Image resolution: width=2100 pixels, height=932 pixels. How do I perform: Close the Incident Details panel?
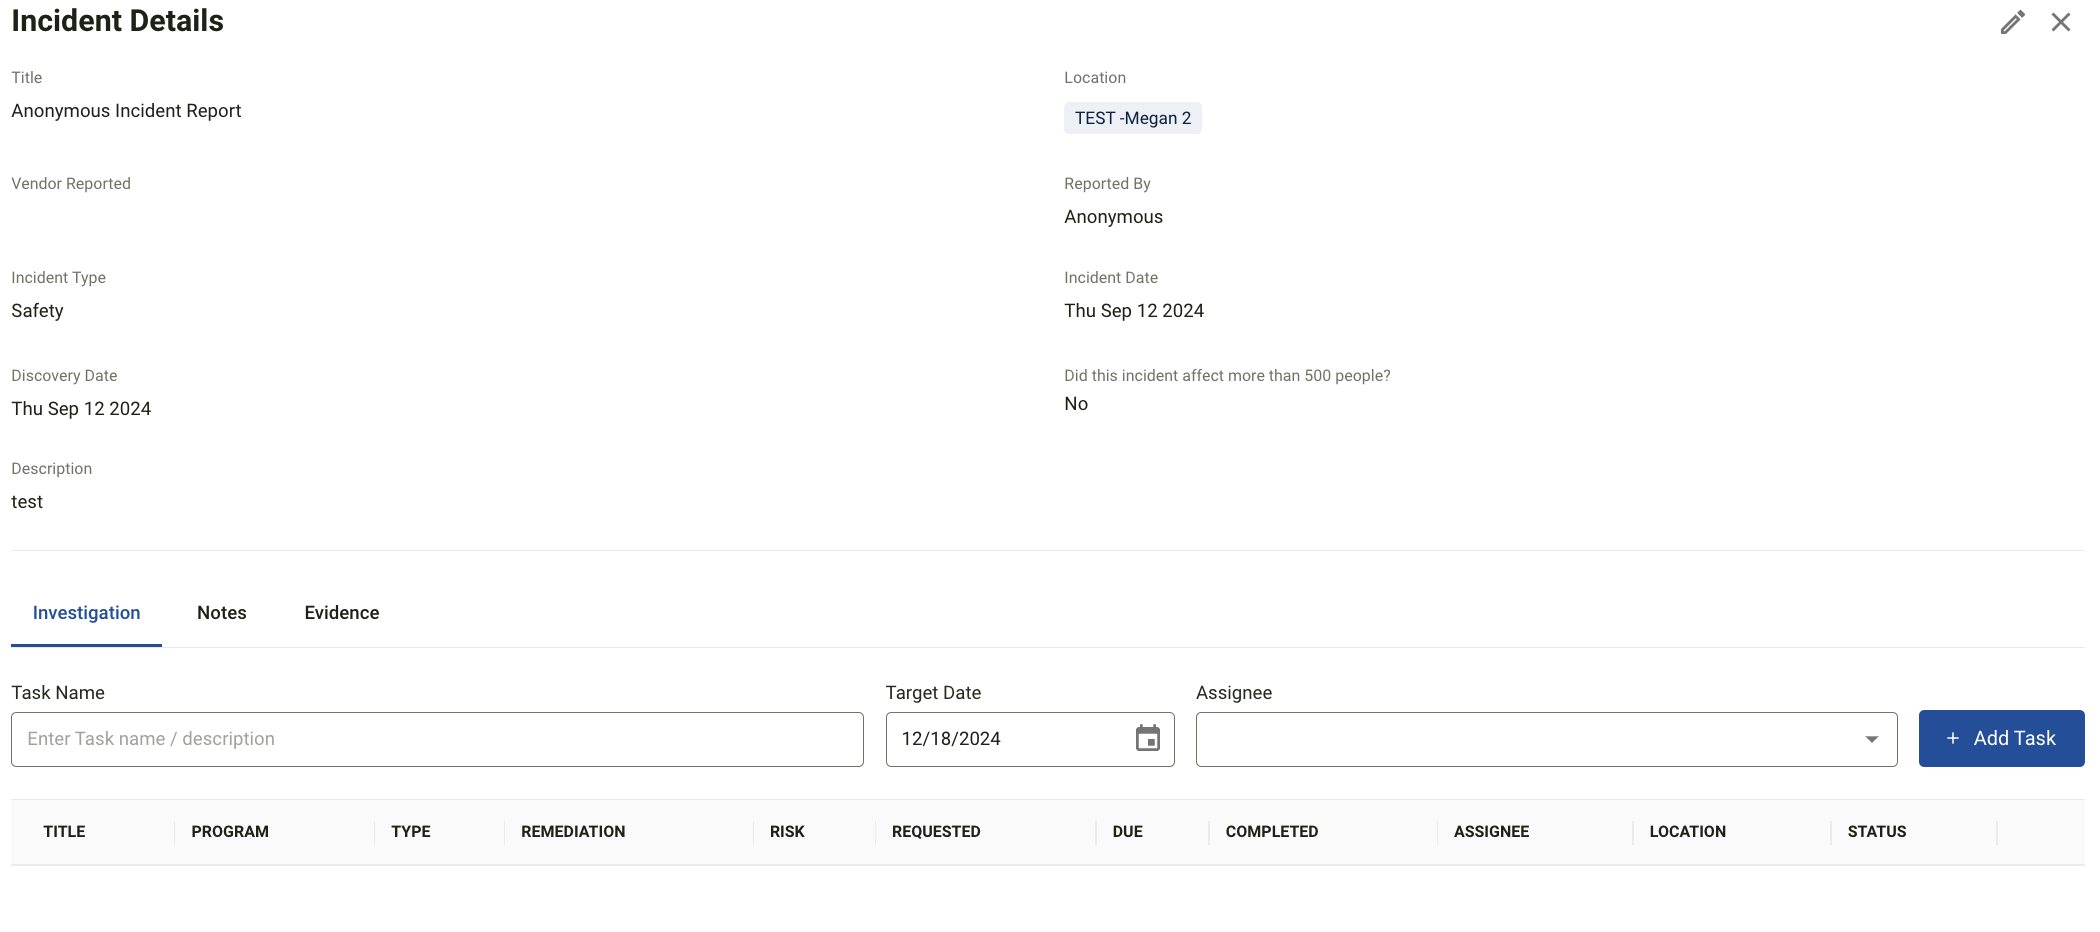click(2060, 22)
